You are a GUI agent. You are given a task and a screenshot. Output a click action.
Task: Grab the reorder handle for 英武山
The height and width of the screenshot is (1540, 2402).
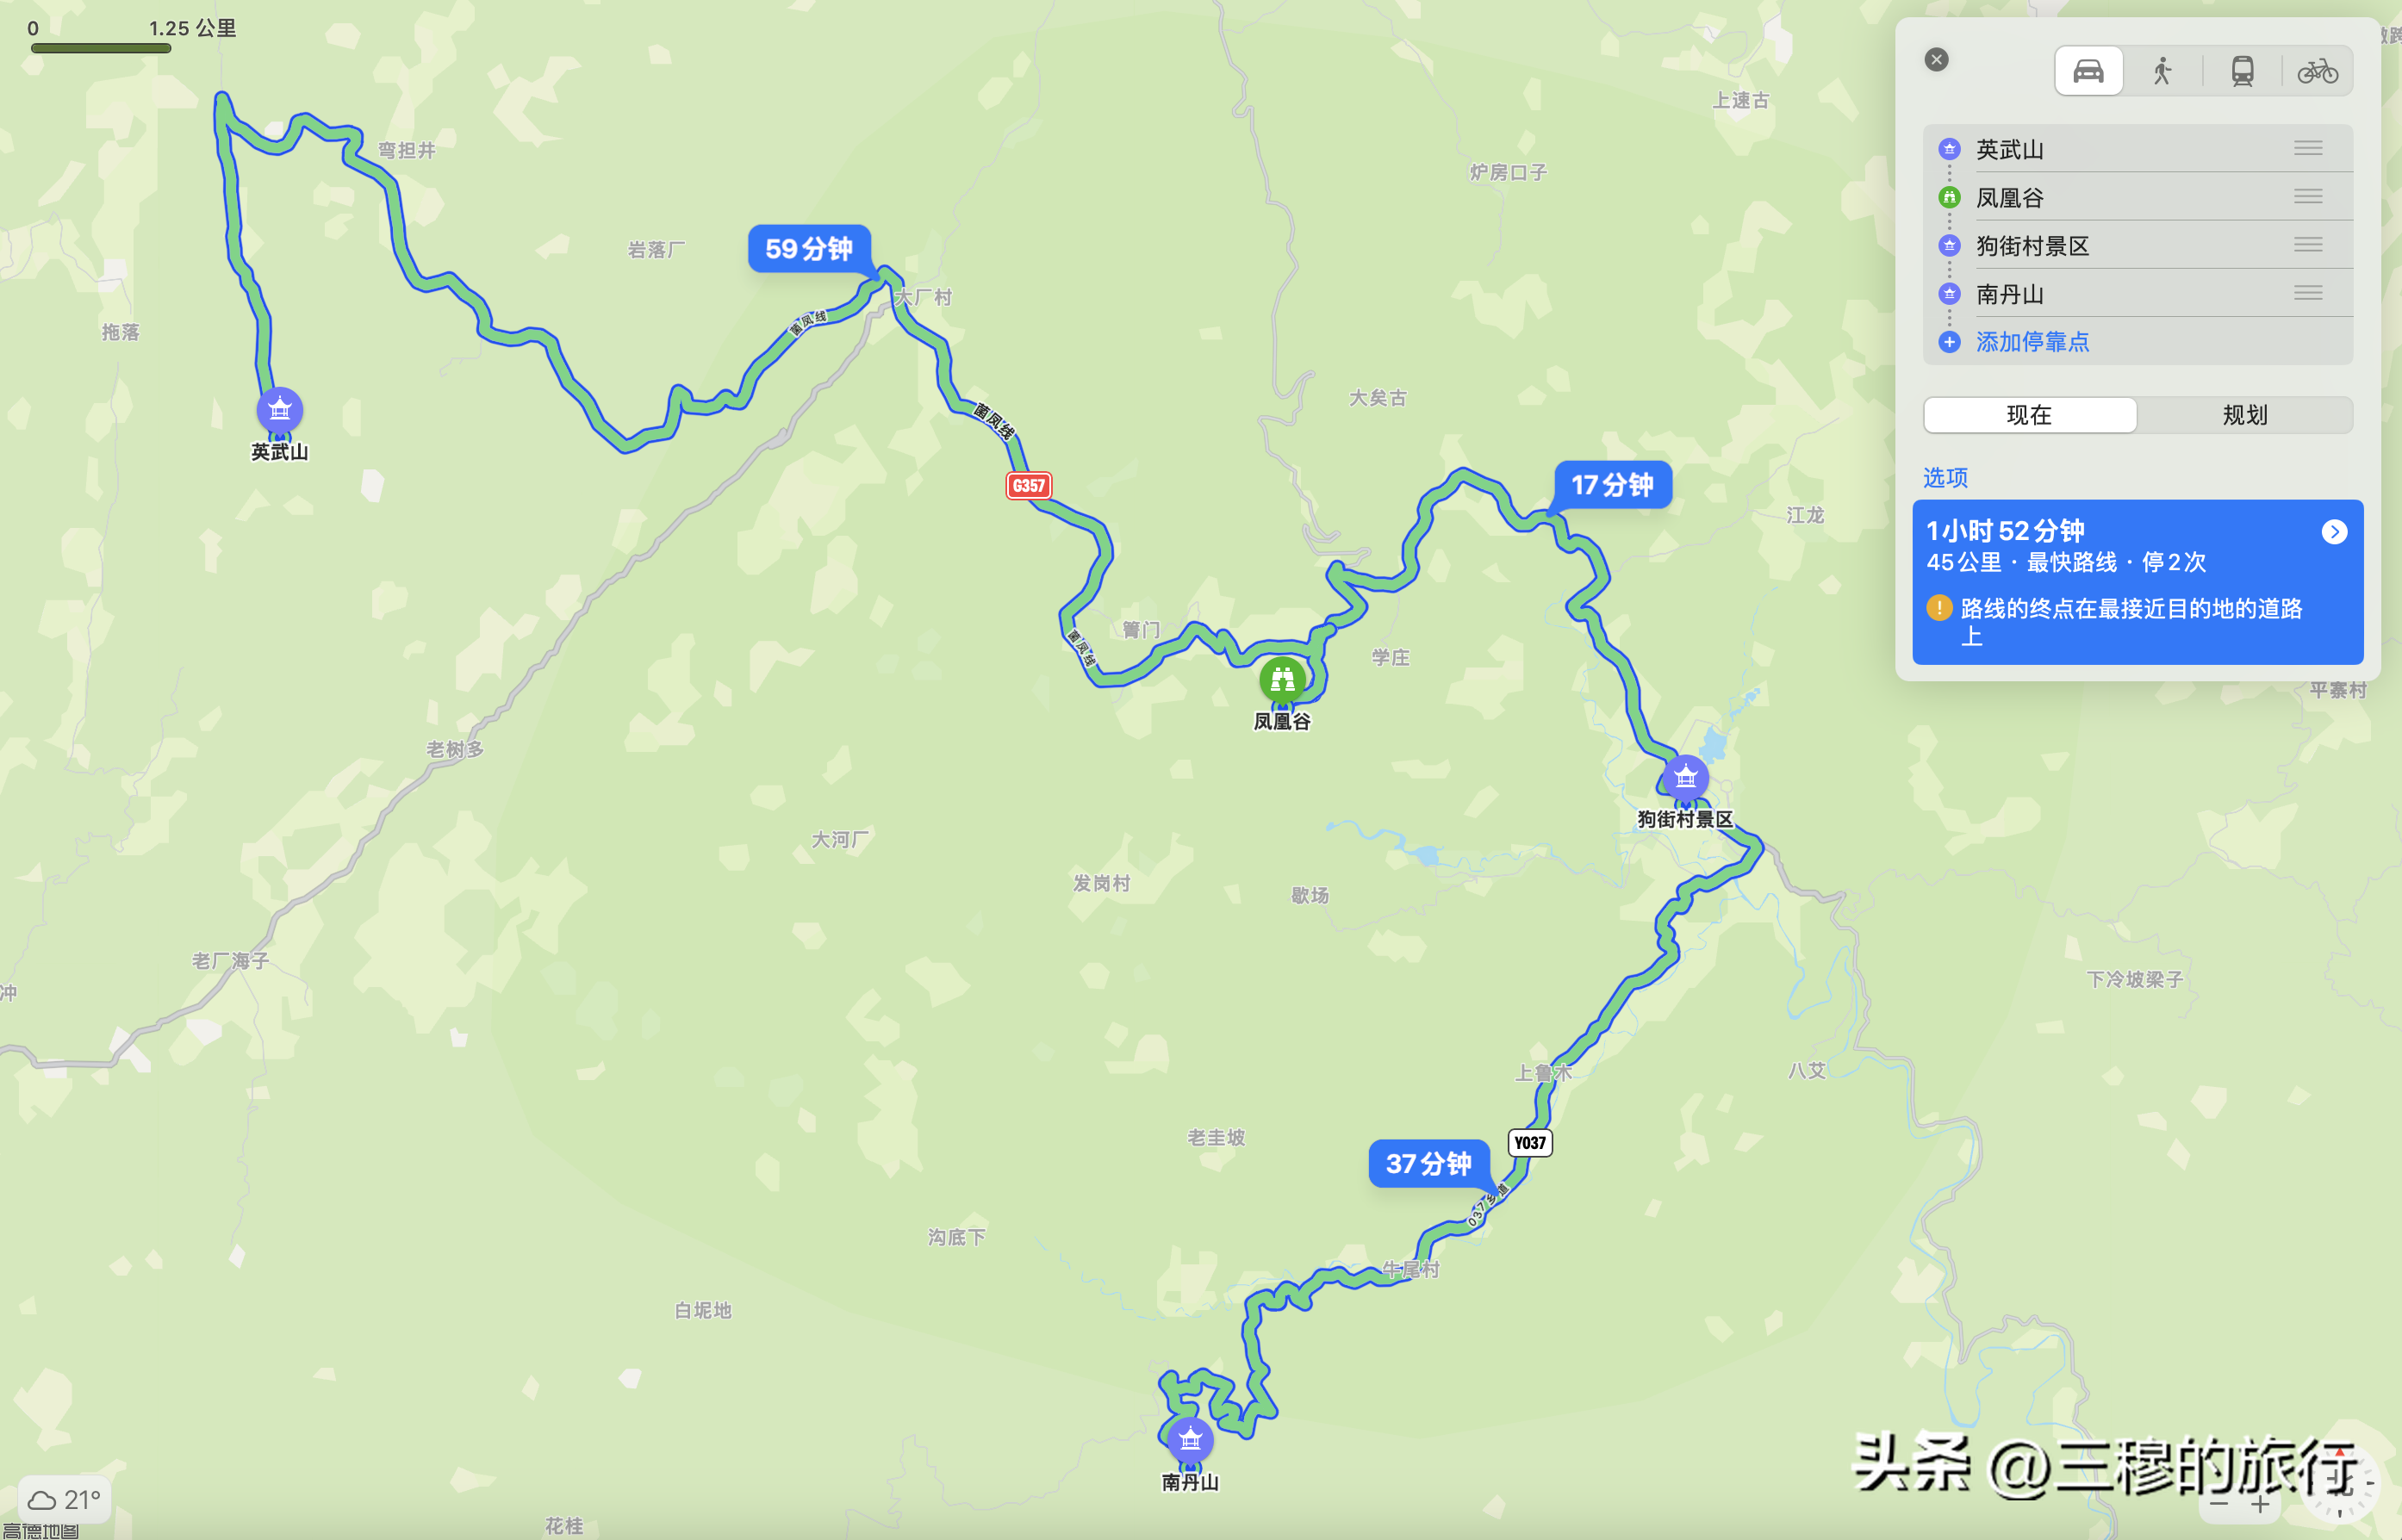(x=2308, y=149)
